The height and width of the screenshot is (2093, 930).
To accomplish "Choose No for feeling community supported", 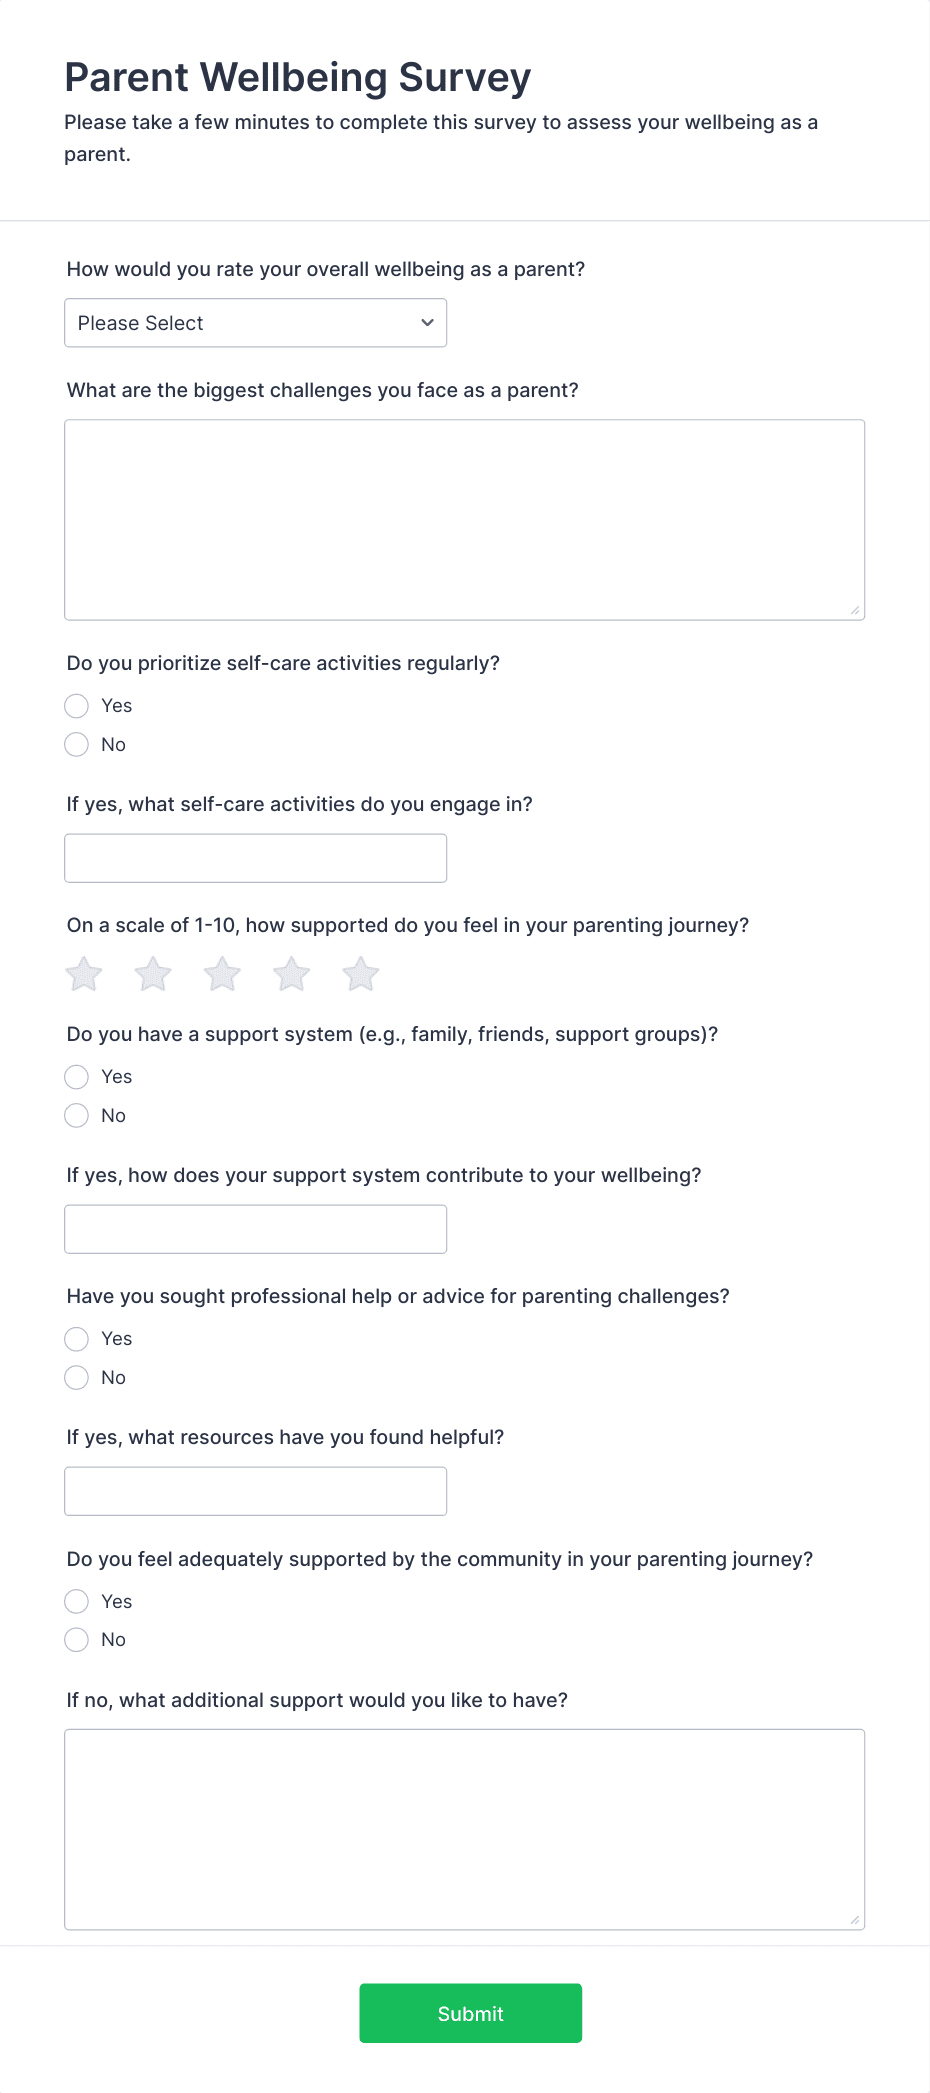I will pos(76,1639).
